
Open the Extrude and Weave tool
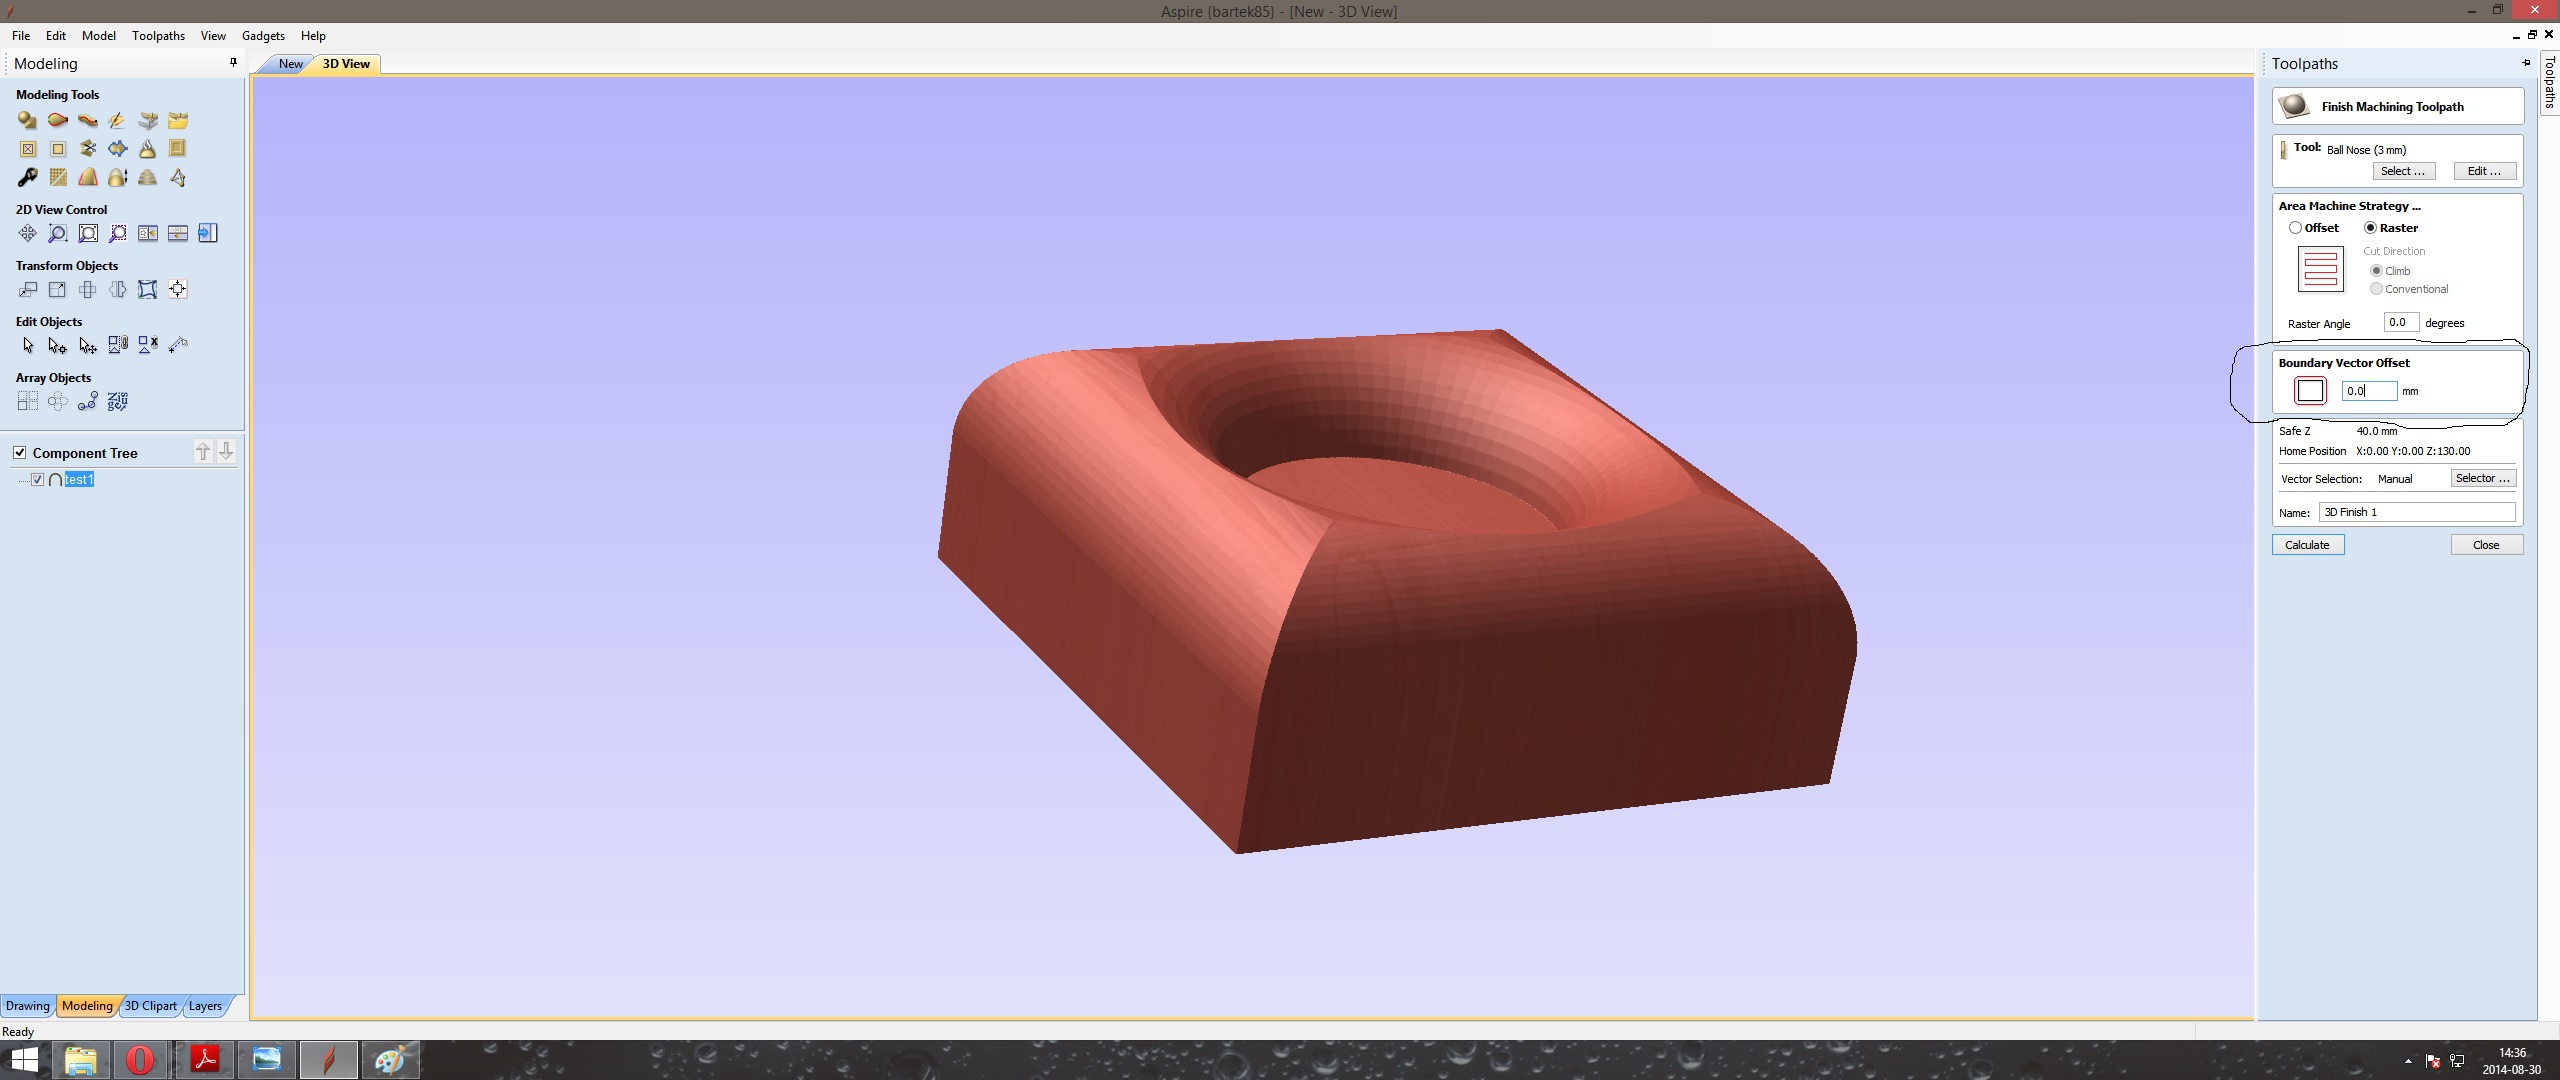pos(87,120)
